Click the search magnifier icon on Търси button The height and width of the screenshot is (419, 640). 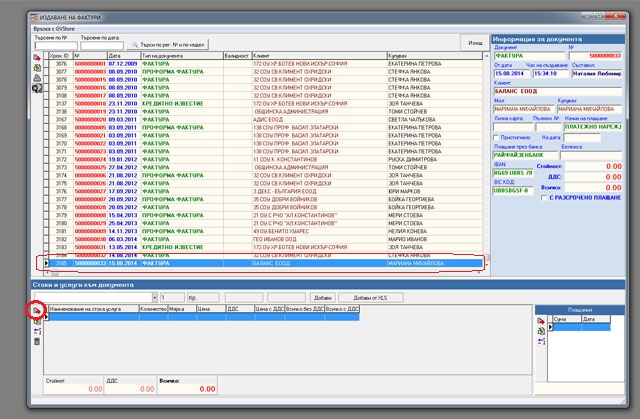pos(135,44)
